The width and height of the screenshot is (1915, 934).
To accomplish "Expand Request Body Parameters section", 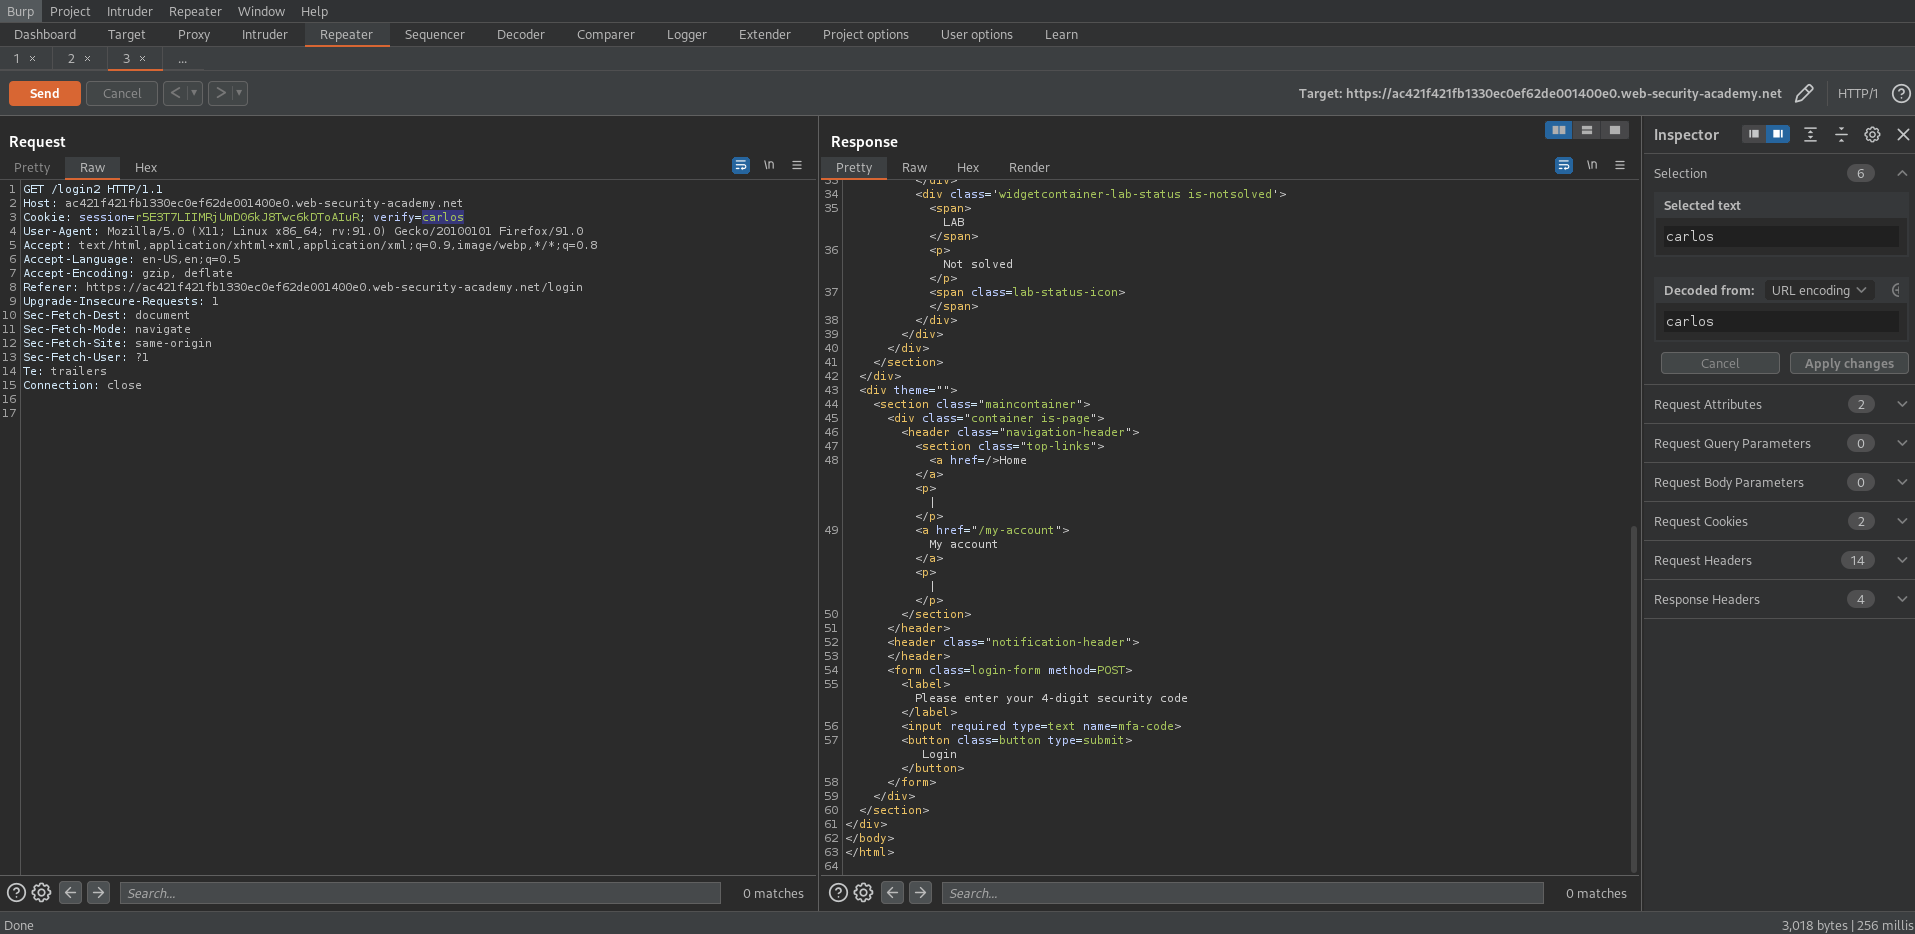I will point(1902,482).
